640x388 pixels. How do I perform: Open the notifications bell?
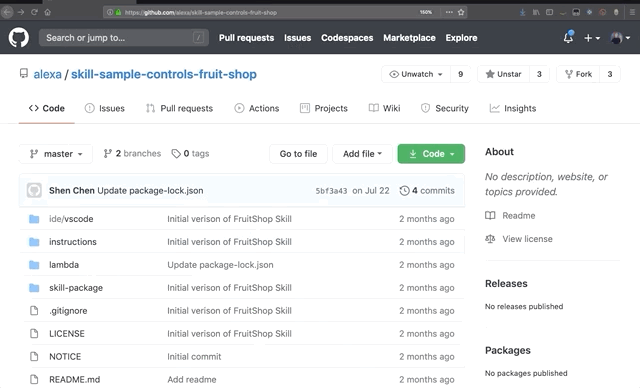tap(568, 38)
